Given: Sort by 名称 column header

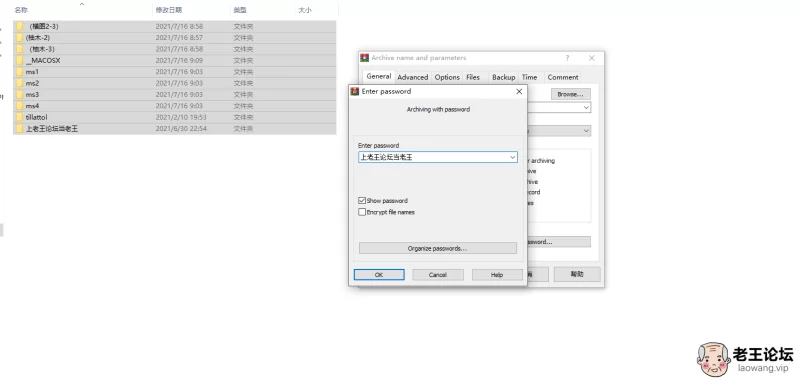Looking at the screenshot, I should coord(21,10).
